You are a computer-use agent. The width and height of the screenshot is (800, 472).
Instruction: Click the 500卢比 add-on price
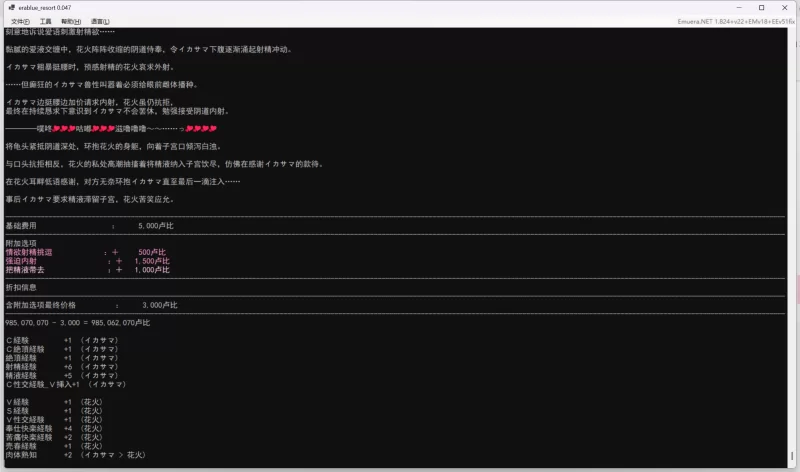[154, 252]
